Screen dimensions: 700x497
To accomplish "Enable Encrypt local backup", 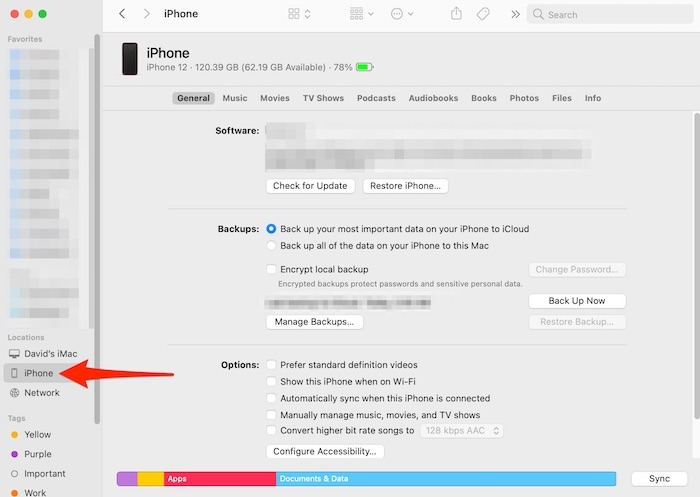I will [271, 269].
